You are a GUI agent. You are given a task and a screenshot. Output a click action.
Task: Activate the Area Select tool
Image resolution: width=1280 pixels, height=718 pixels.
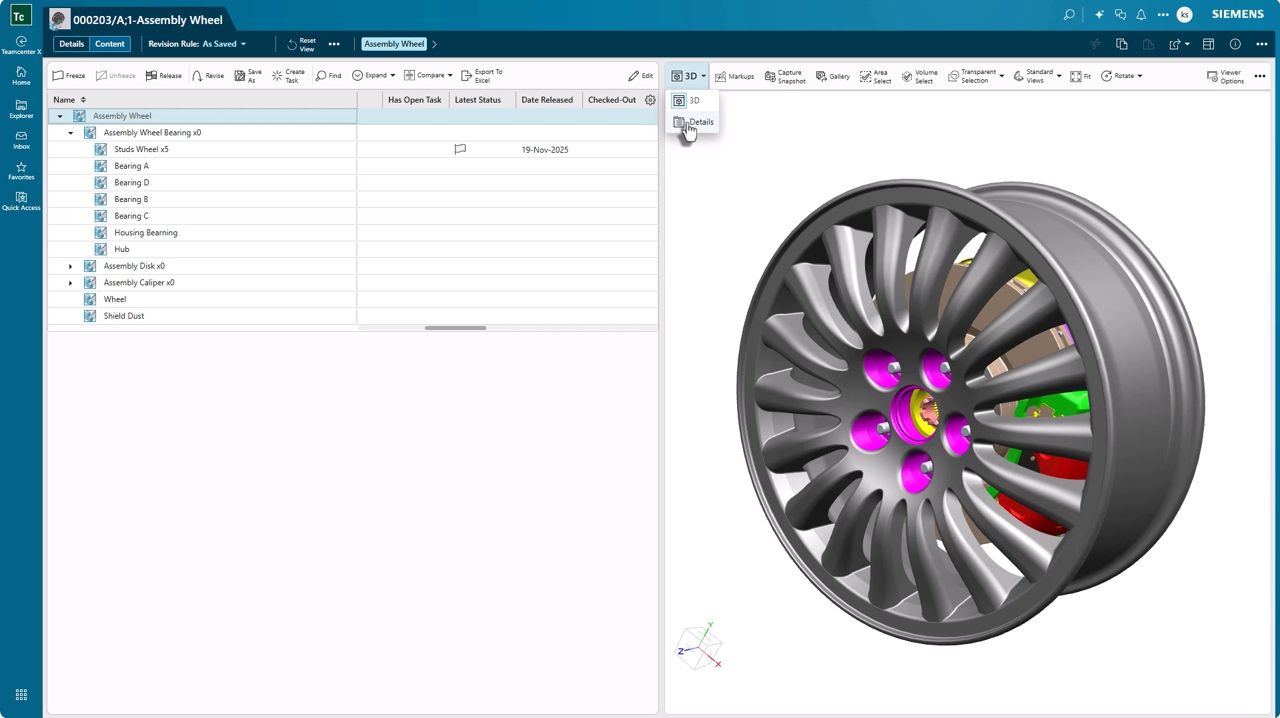pyautogui.click(x=875, y=76)
